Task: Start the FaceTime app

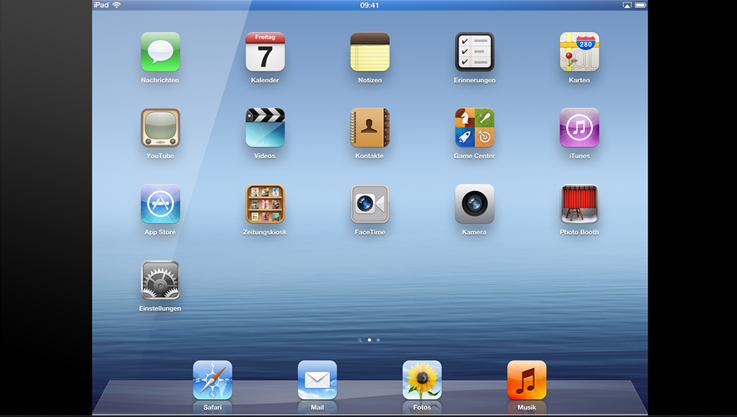Action: tap(370, 204)
